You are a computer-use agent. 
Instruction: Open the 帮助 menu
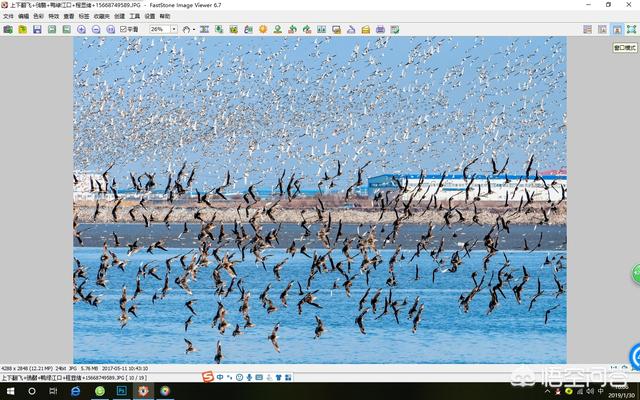(x=165, y=16)
